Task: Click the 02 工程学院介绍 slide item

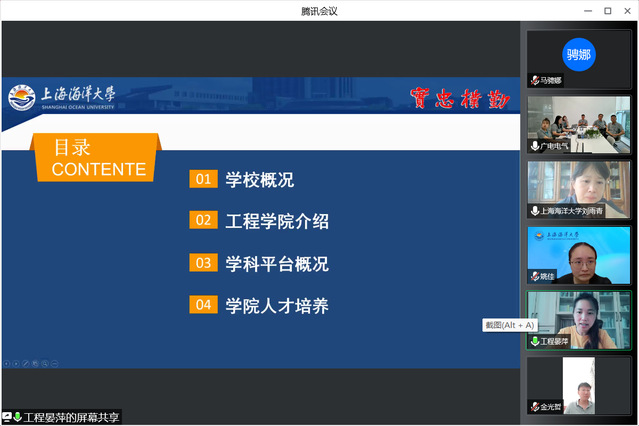Action: pos(259,221)
